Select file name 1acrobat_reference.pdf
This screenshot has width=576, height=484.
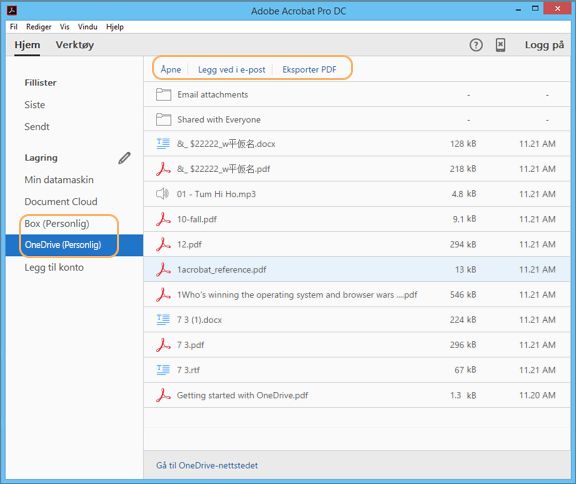222,270
